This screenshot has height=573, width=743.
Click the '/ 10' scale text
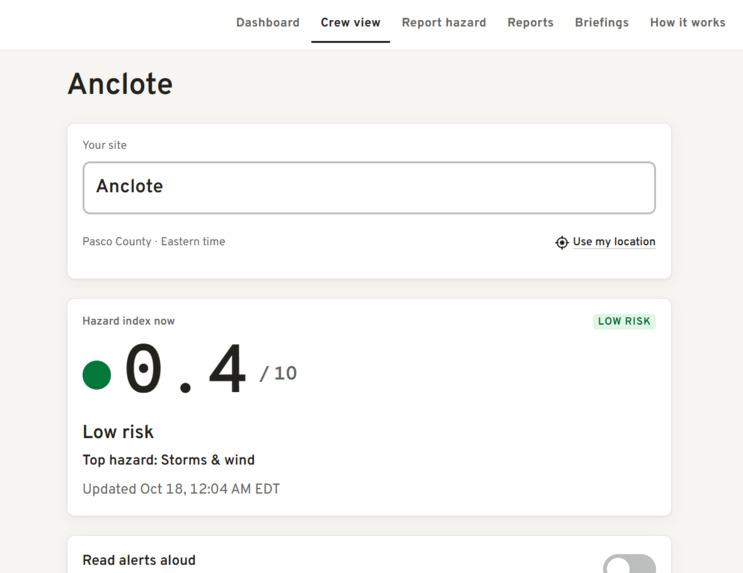tap(278, 373)
